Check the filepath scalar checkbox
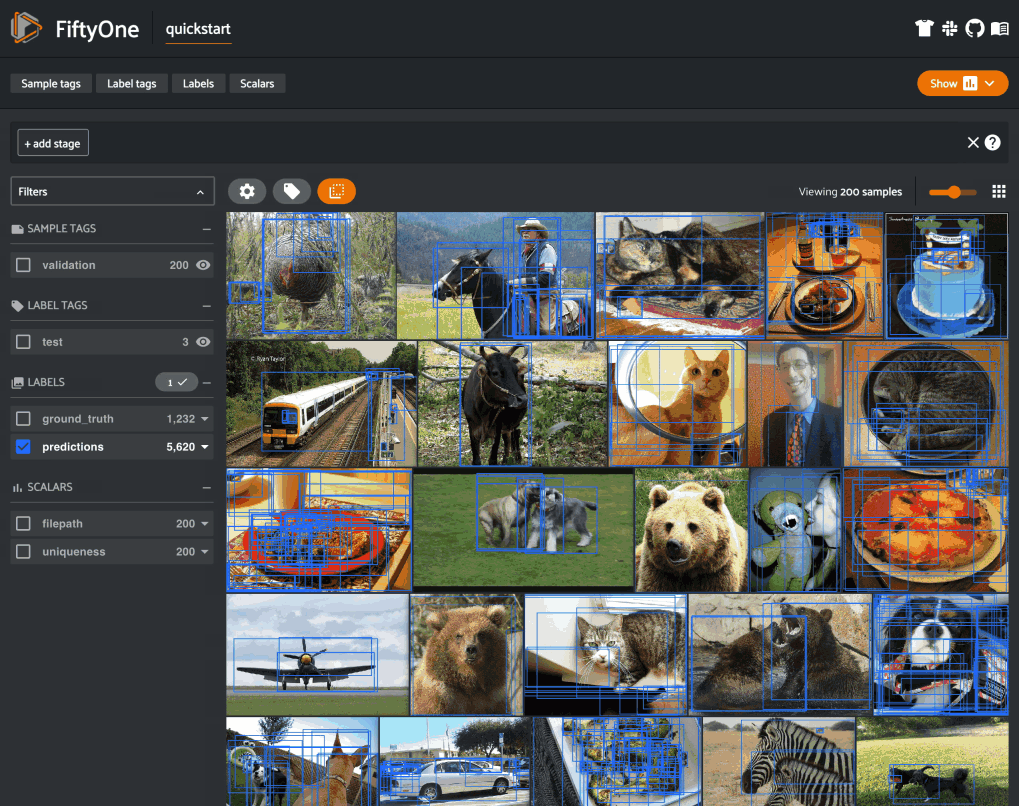This screenshot has width=1019, height=806. click(23, 523)
